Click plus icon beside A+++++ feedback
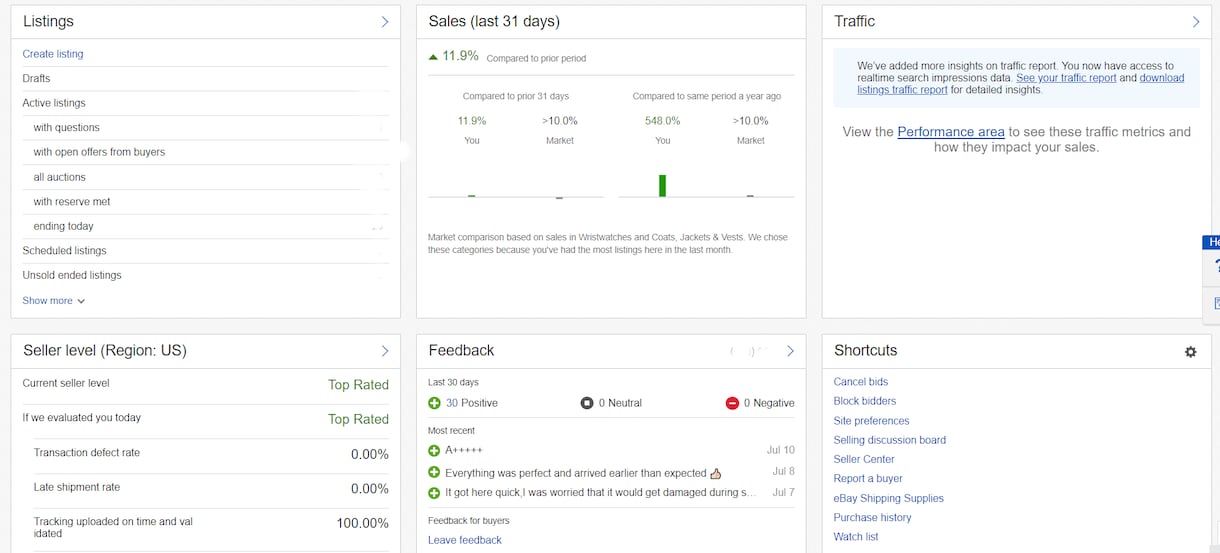Viewport: 1220px width, 553px height. tap(434, 451)
